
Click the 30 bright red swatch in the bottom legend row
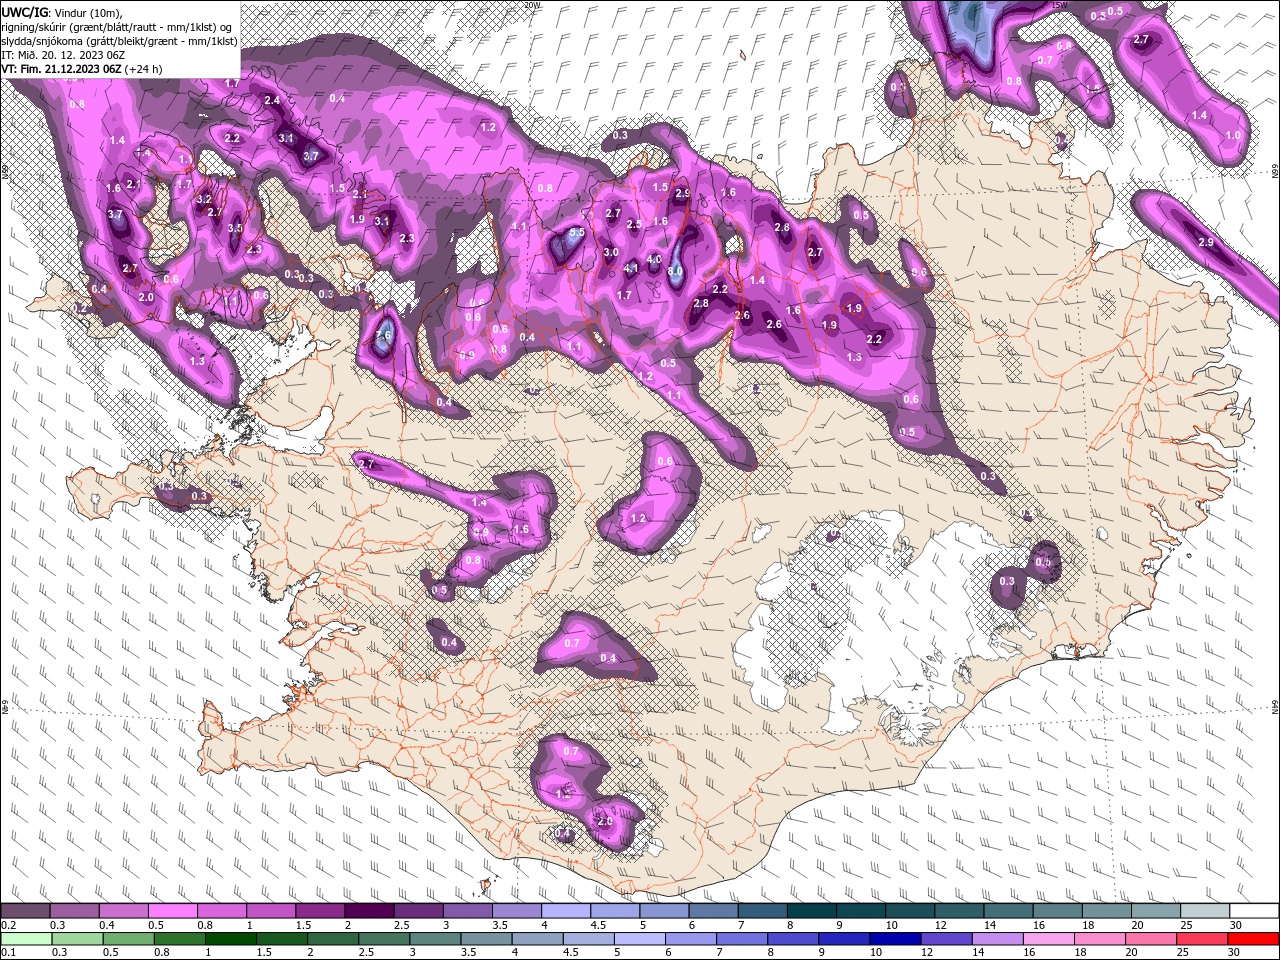pos(1252,939)
